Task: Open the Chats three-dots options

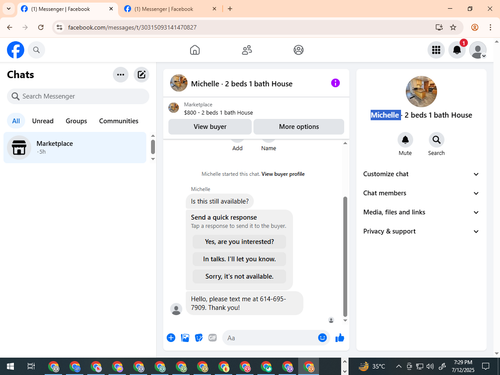Action: [121, 75]
